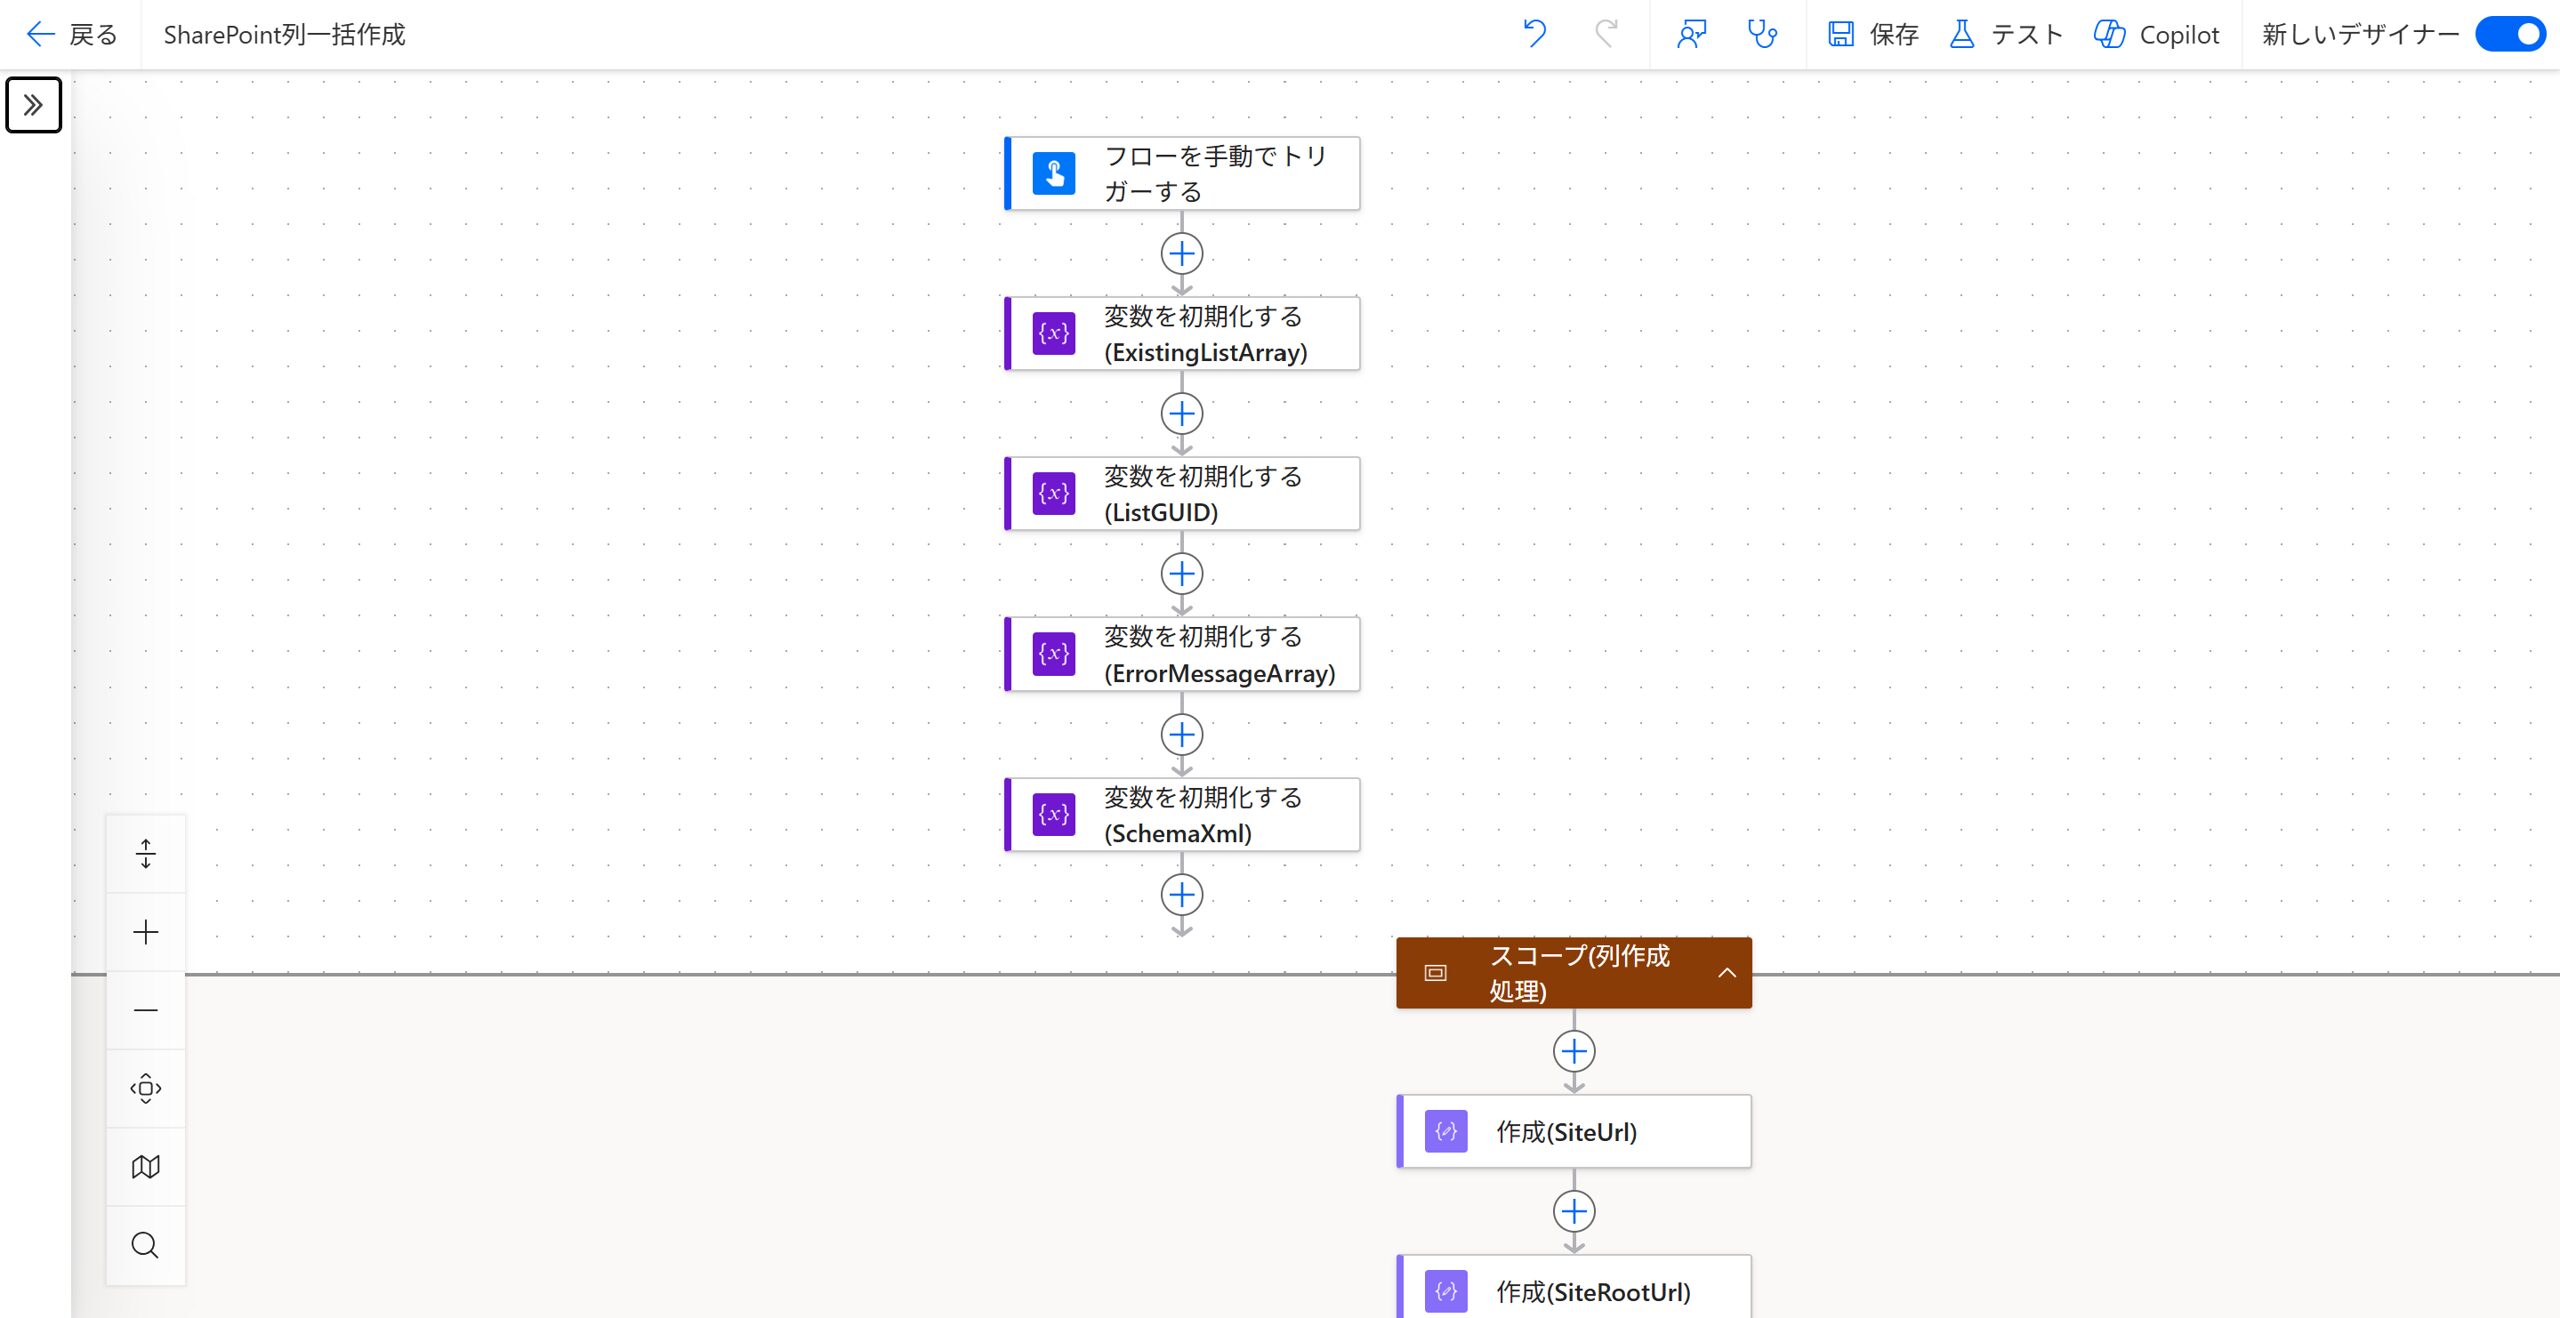Click the Undo arrow icon

(x=1535, y=34)
